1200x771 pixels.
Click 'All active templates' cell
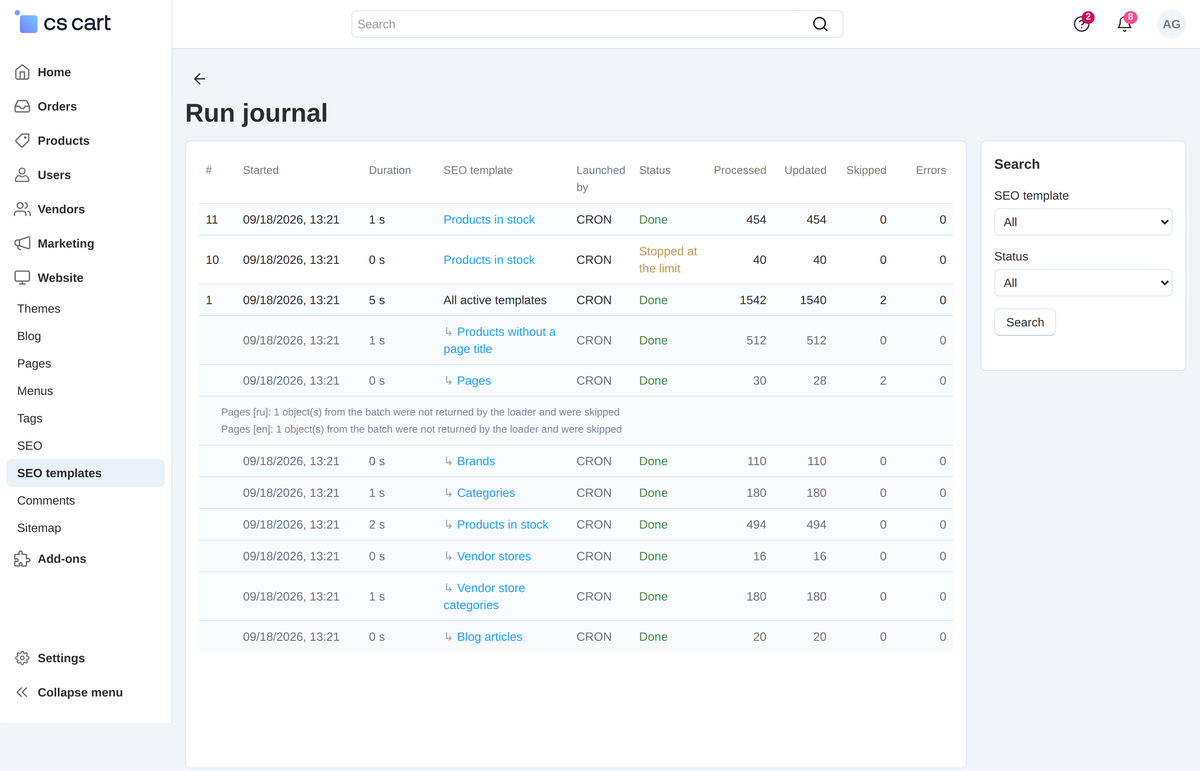pos(495,300)
